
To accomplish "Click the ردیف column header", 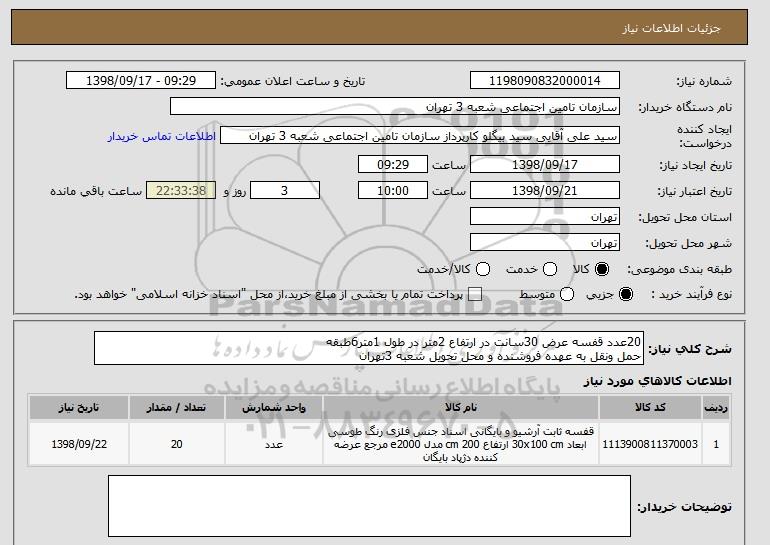I will 716,408.
